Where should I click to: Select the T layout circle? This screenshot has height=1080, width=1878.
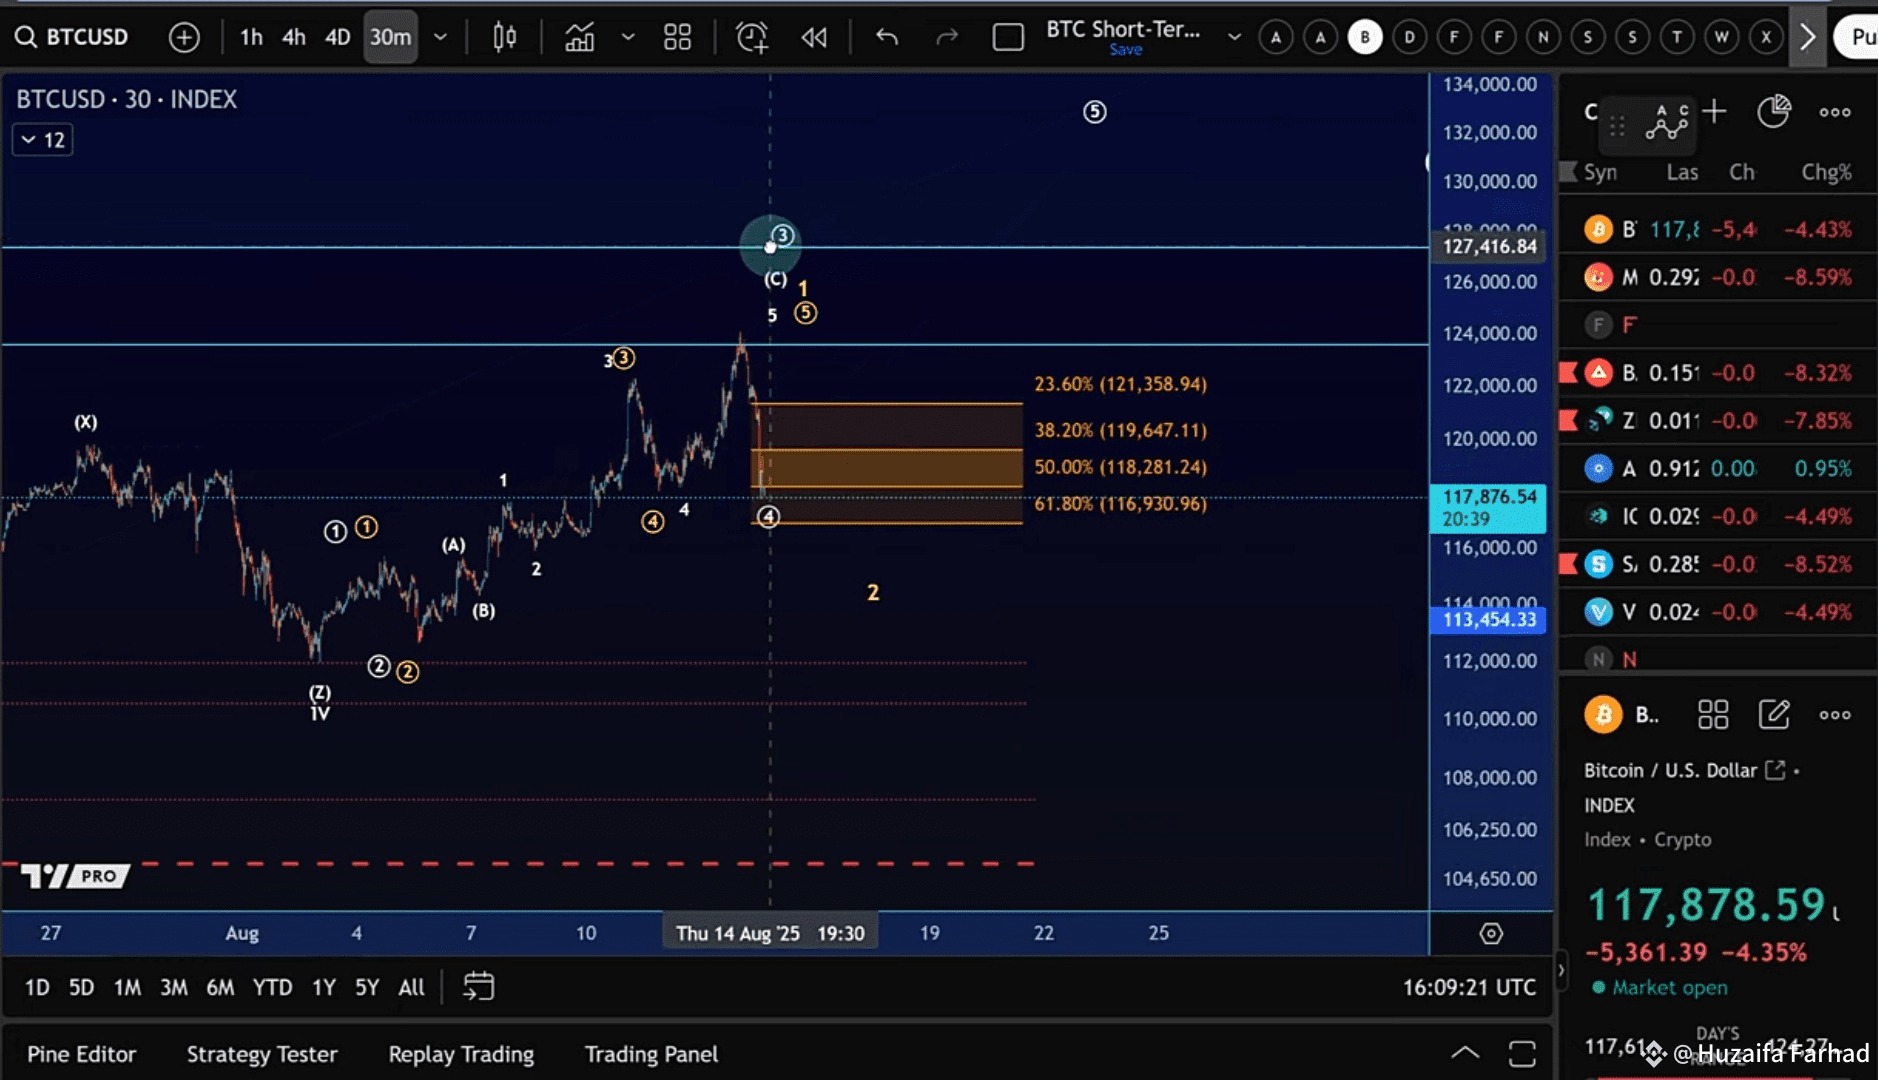coord(1677,37)
